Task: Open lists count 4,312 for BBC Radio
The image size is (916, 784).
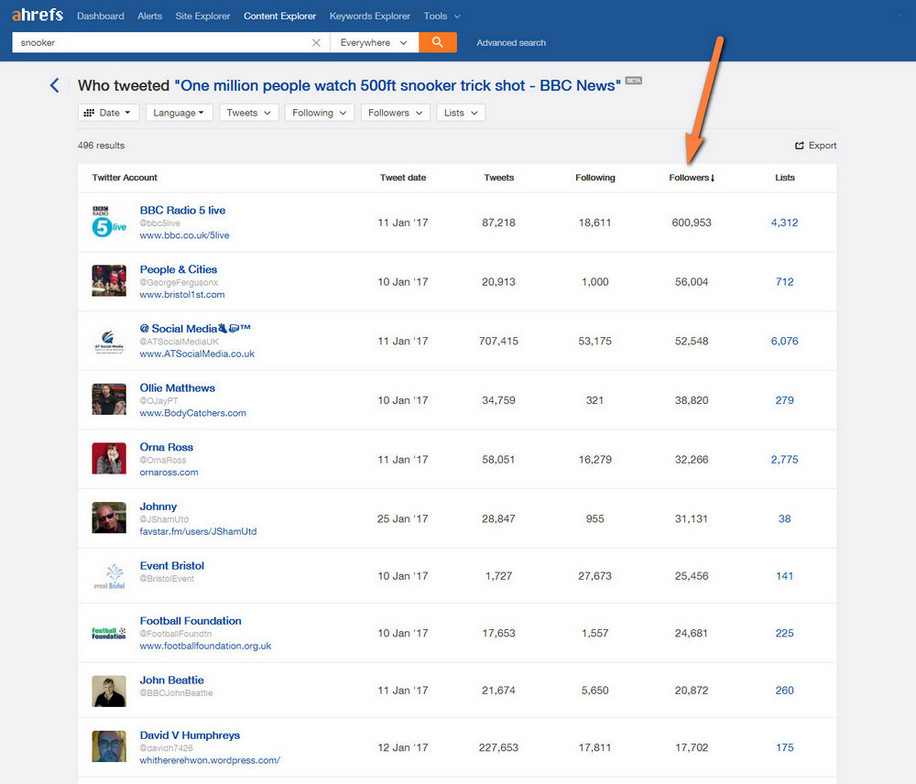Action: point(785,223)
